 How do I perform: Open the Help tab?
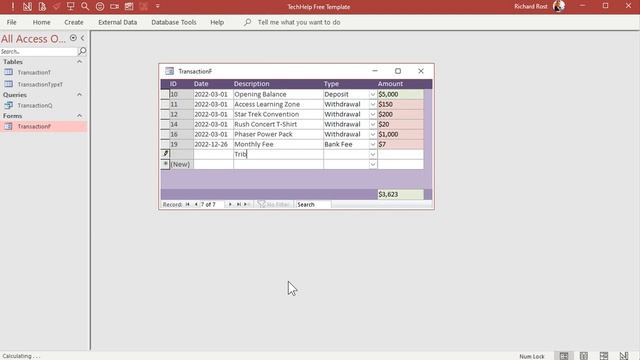click(x=217, y=22)
